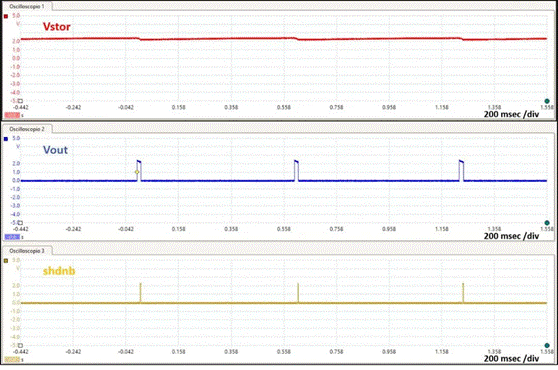Click the green circle handle in Vout plot
This screenshot has height=370, width=558.
coord(547,223)
